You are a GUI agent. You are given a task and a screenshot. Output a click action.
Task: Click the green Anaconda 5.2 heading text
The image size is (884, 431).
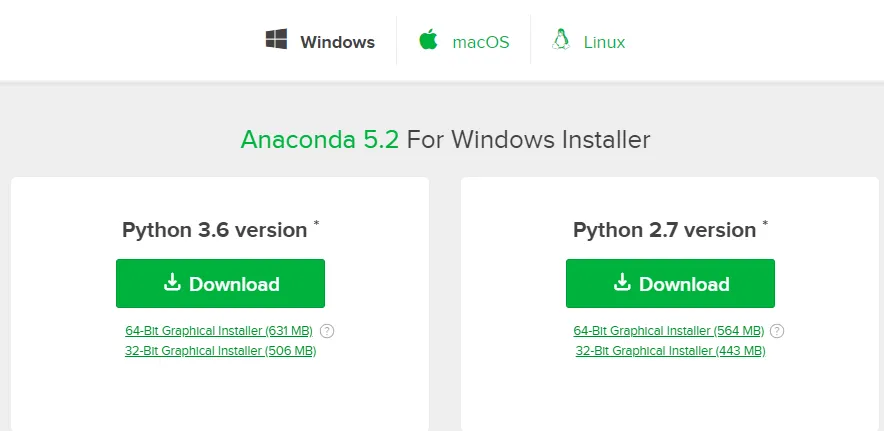point(320,139)
